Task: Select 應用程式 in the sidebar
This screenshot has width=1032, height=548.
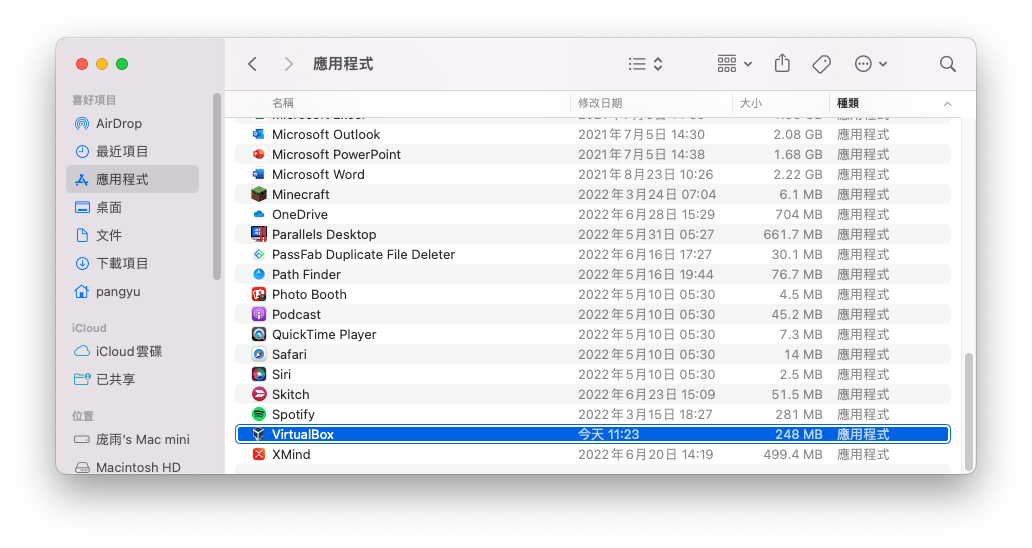Action: tap(132, 179)
